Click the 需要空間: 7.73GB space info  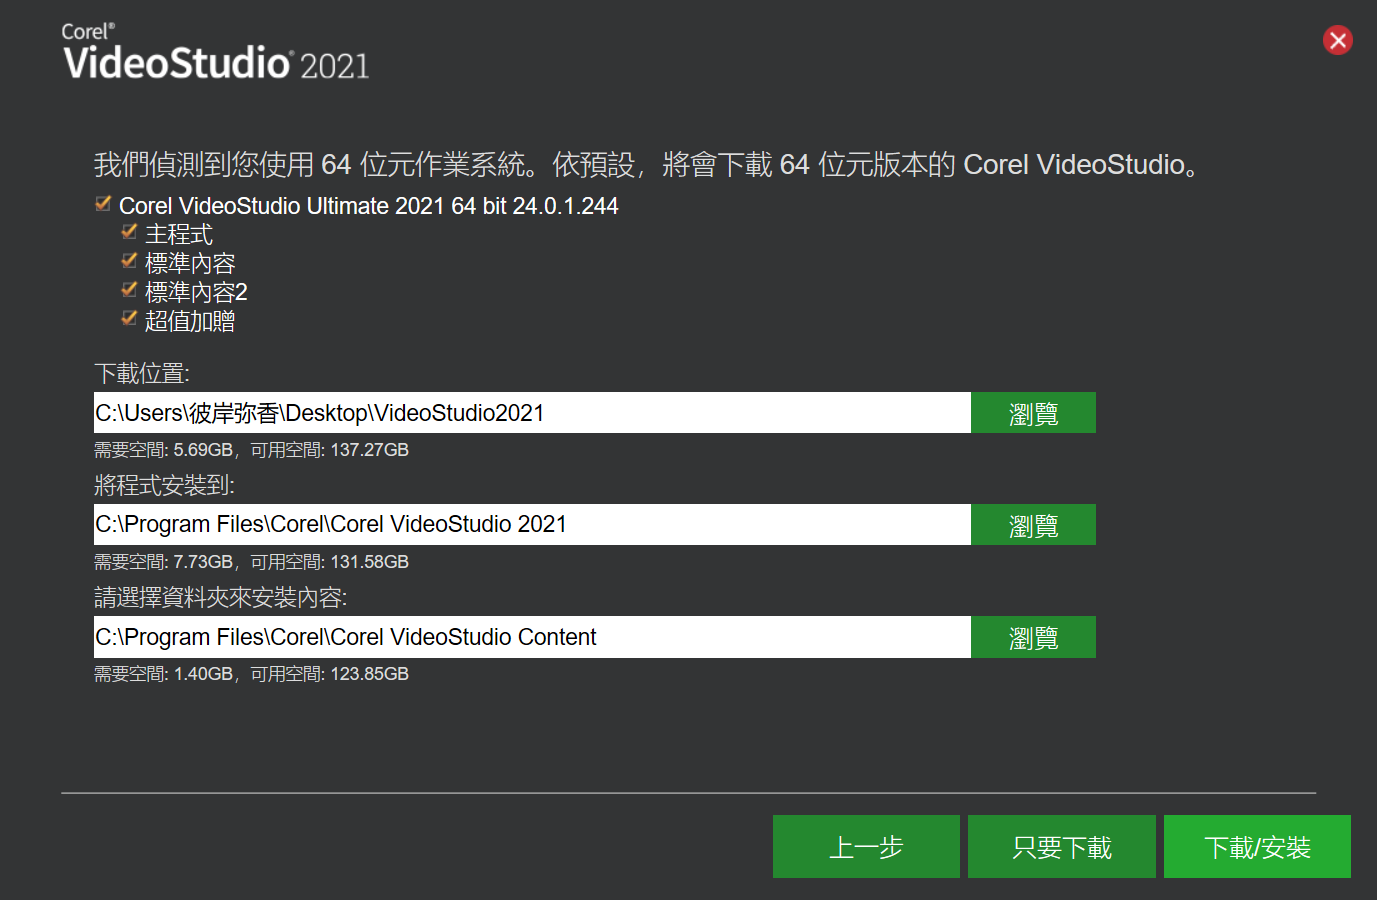[x=251, y=562]
